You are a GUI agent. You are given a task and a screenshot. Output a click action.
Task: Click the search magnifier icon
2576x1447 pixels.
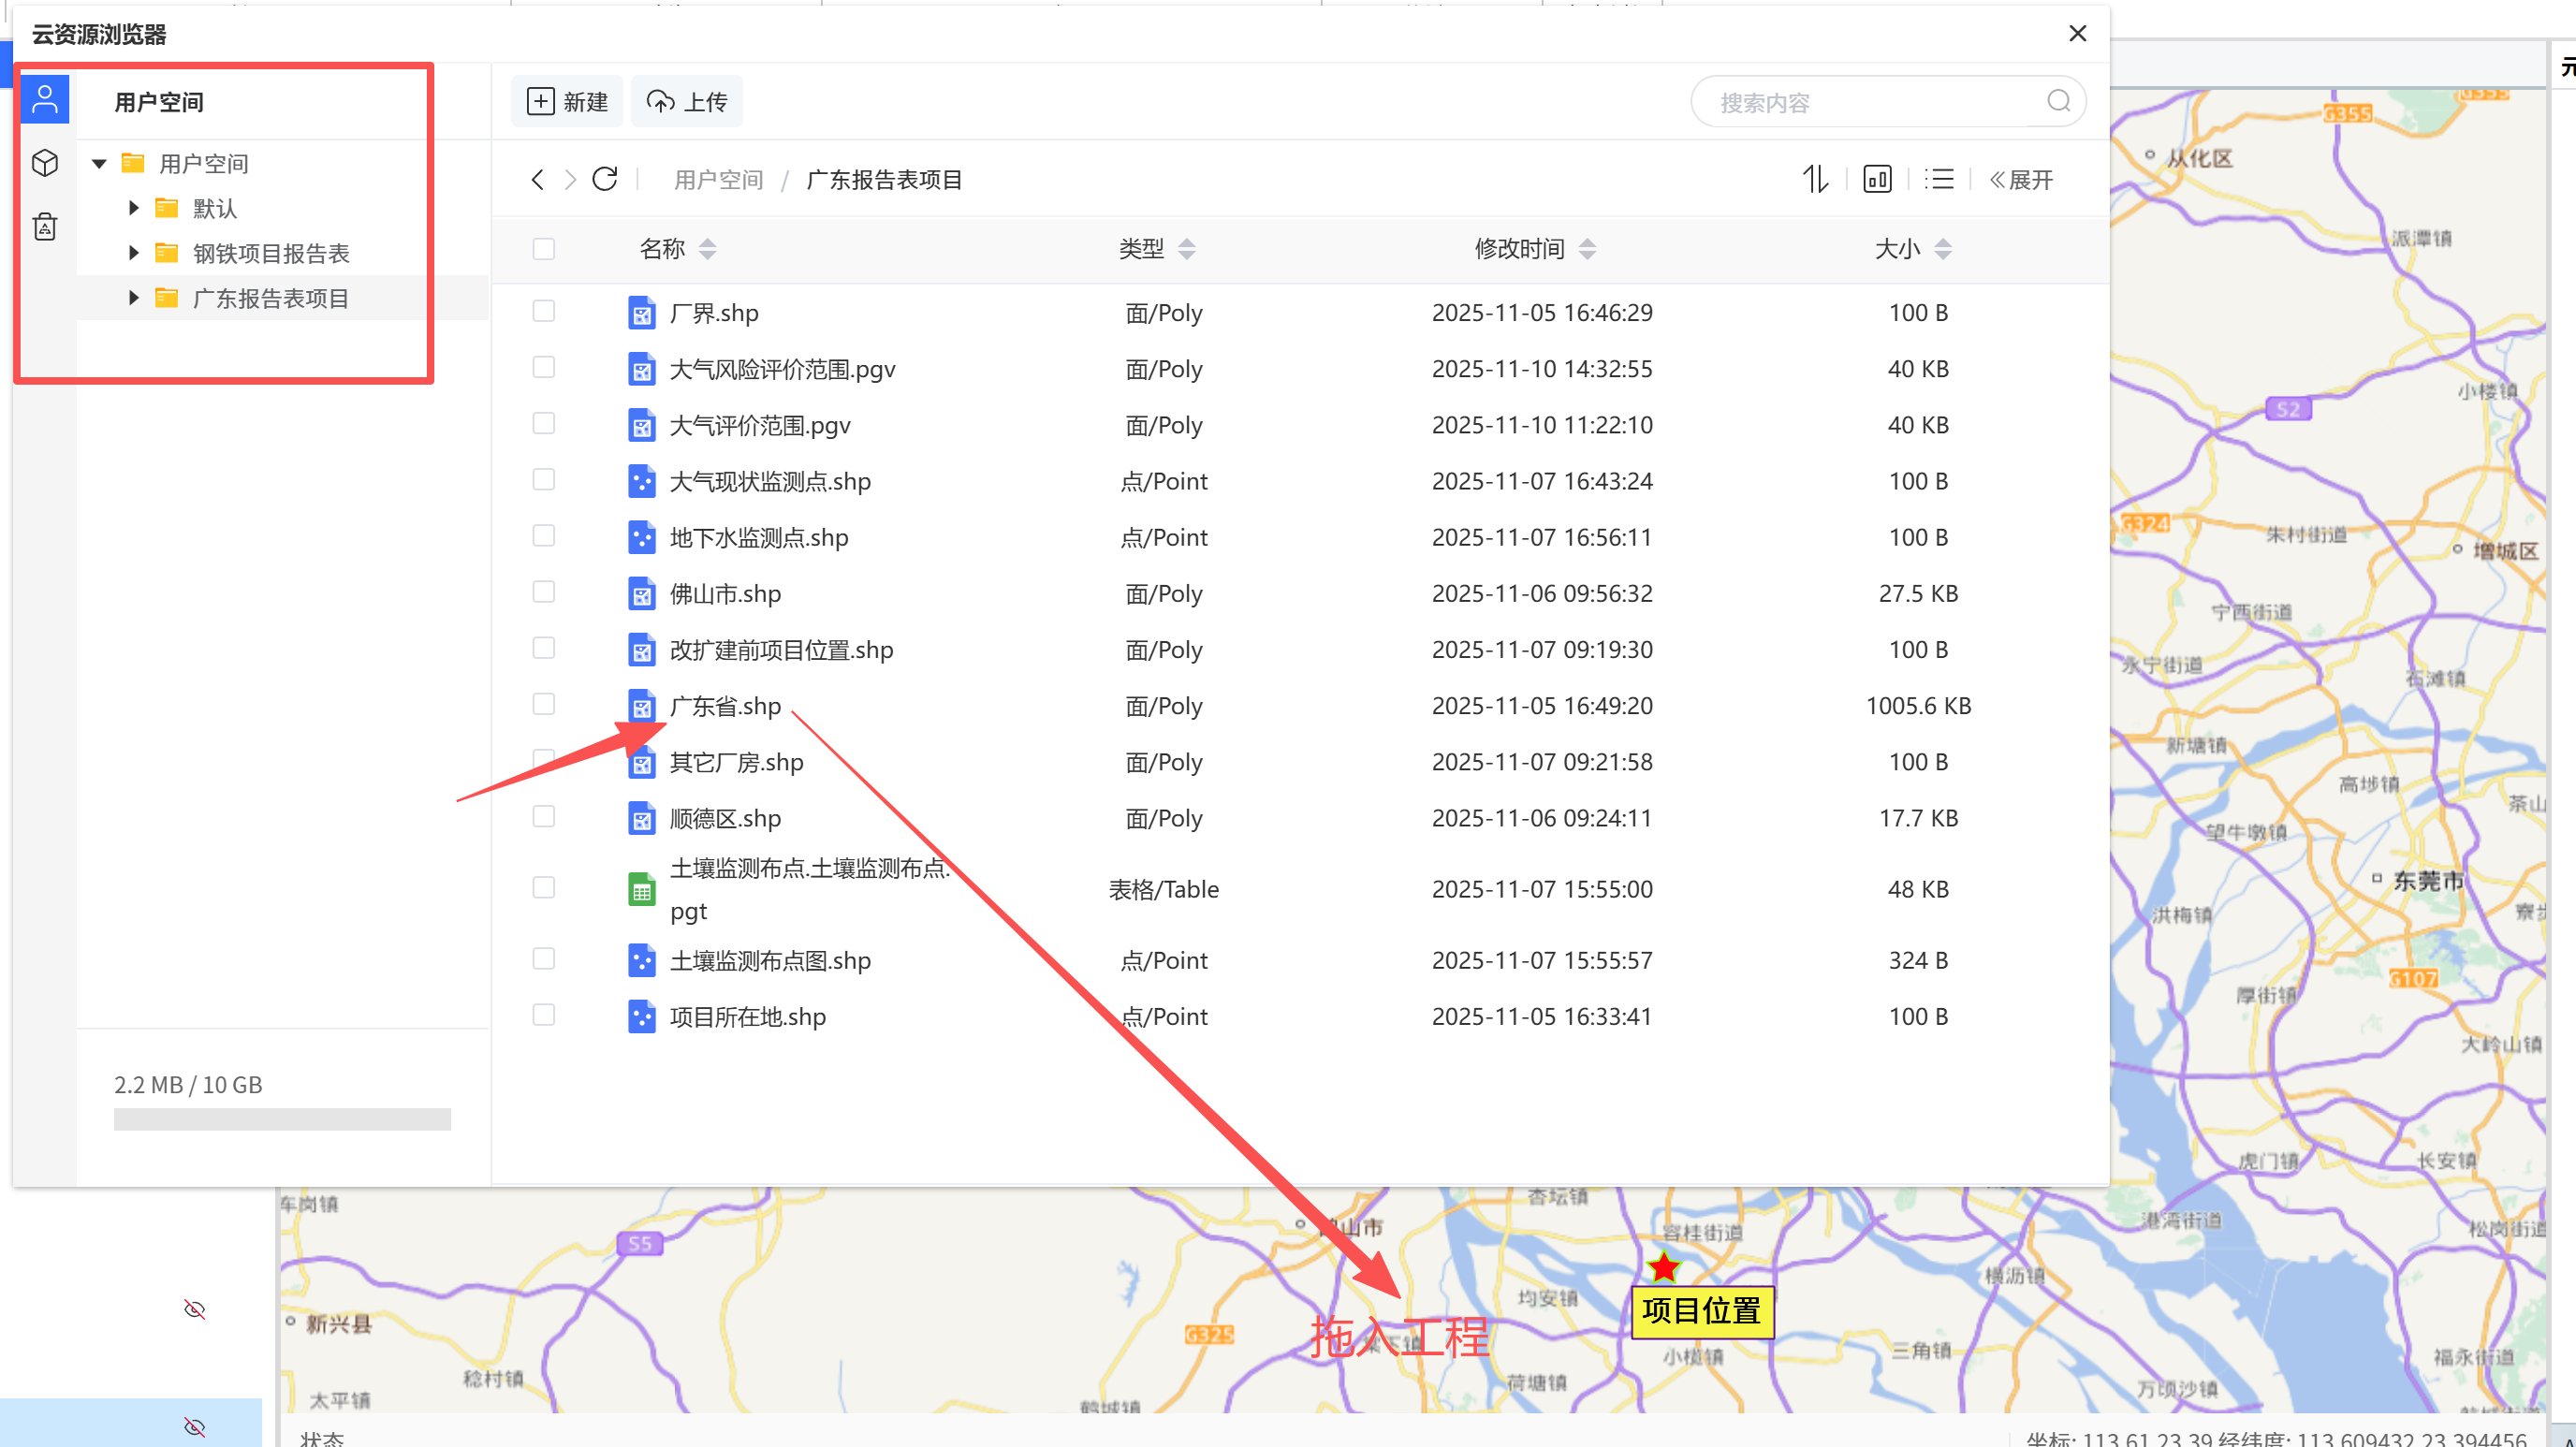click(2059, 101)
